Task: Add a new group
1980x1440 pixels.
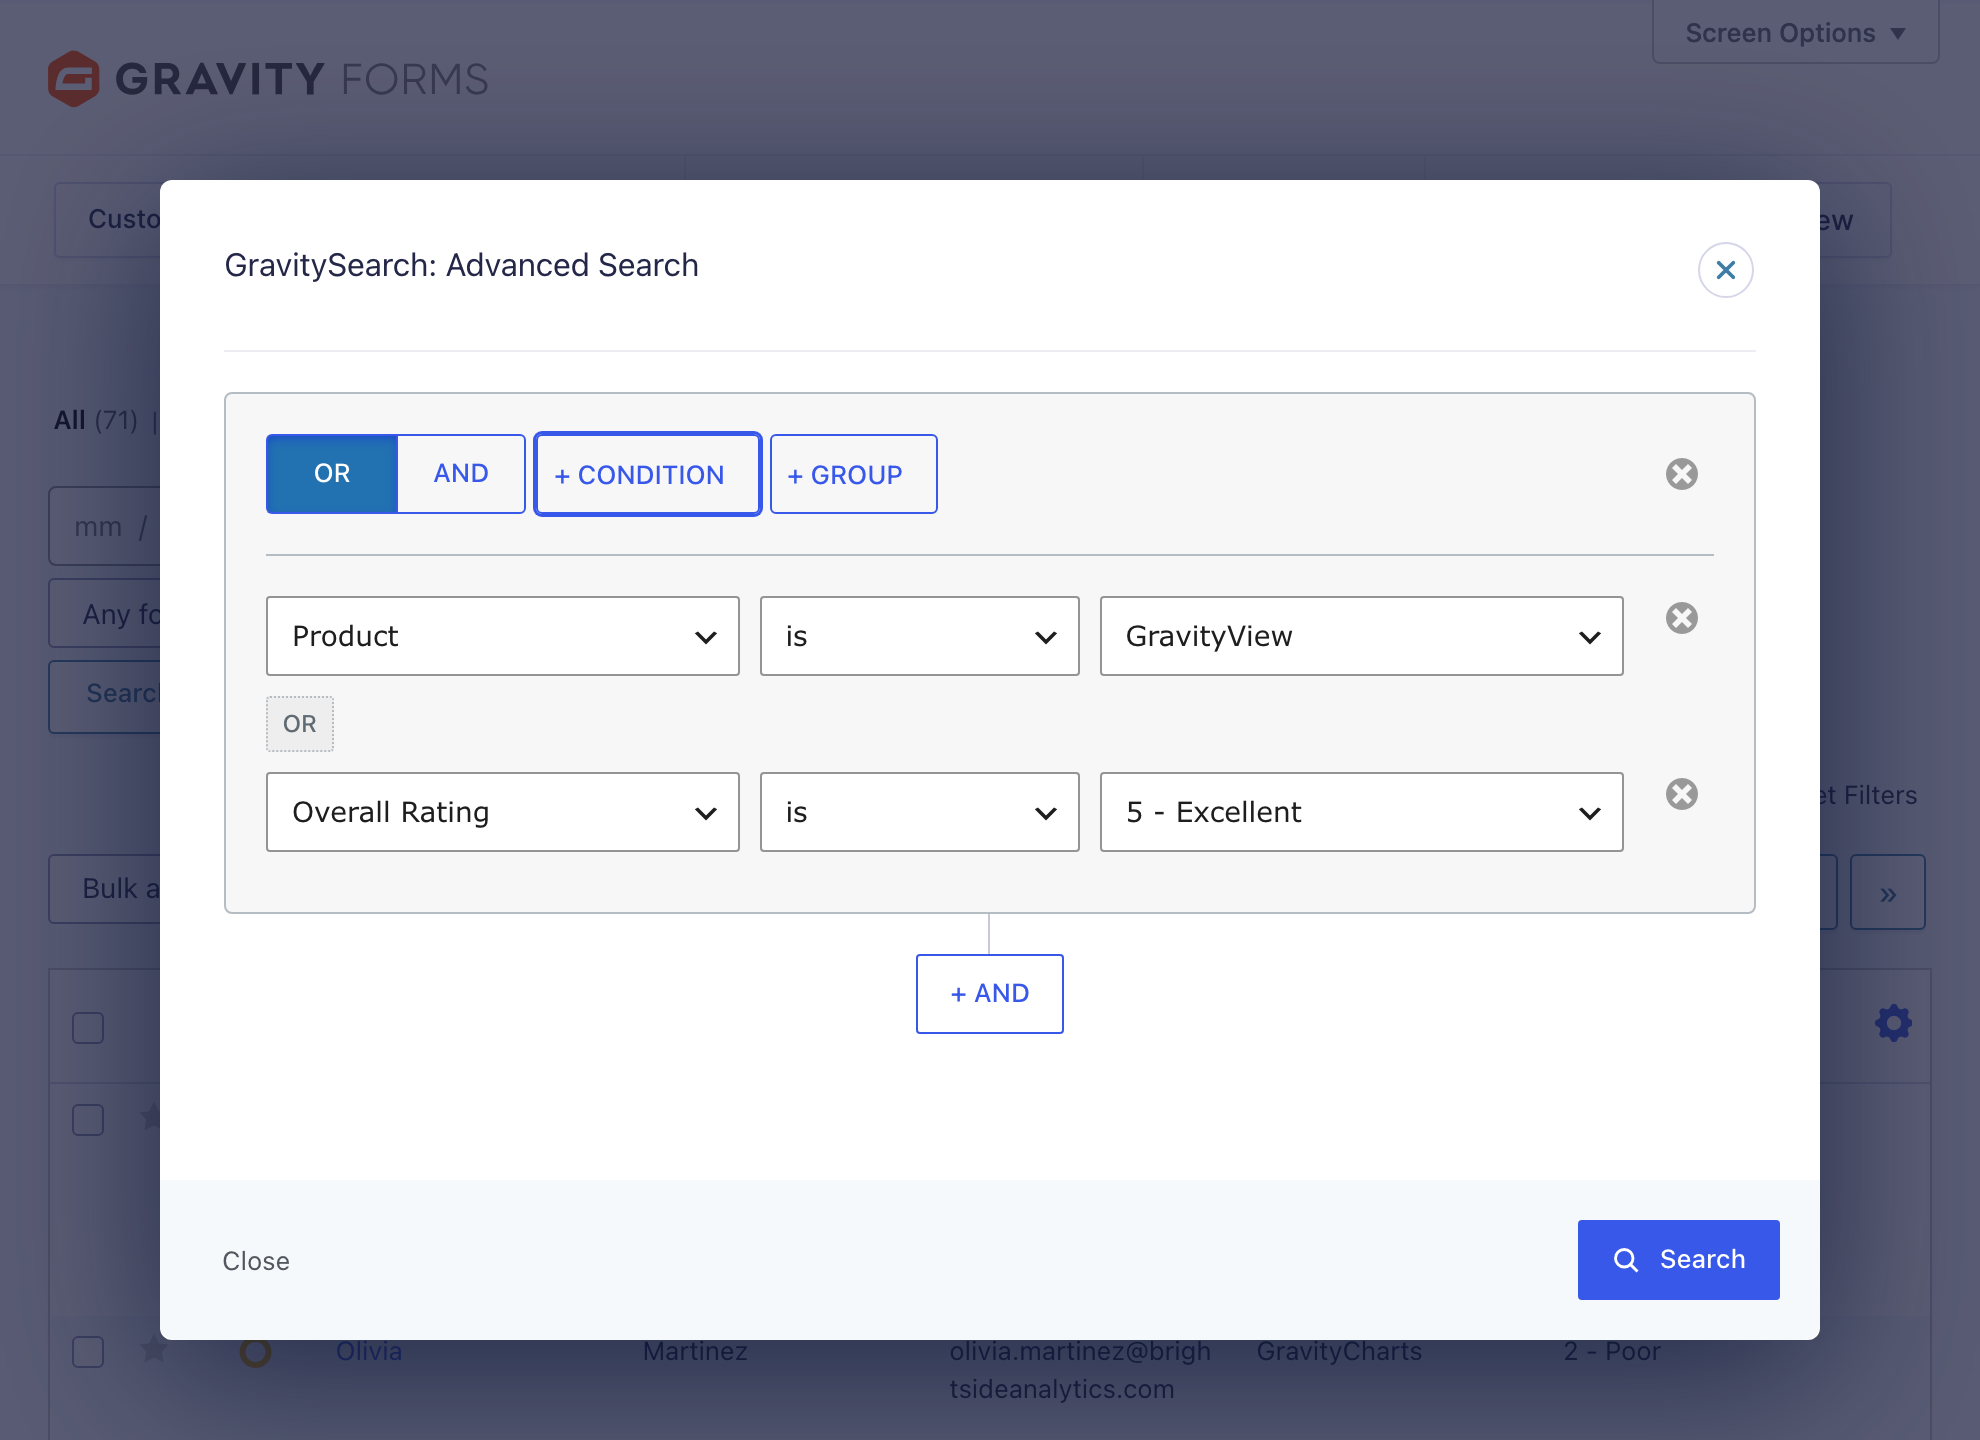Action: point(853,474)
